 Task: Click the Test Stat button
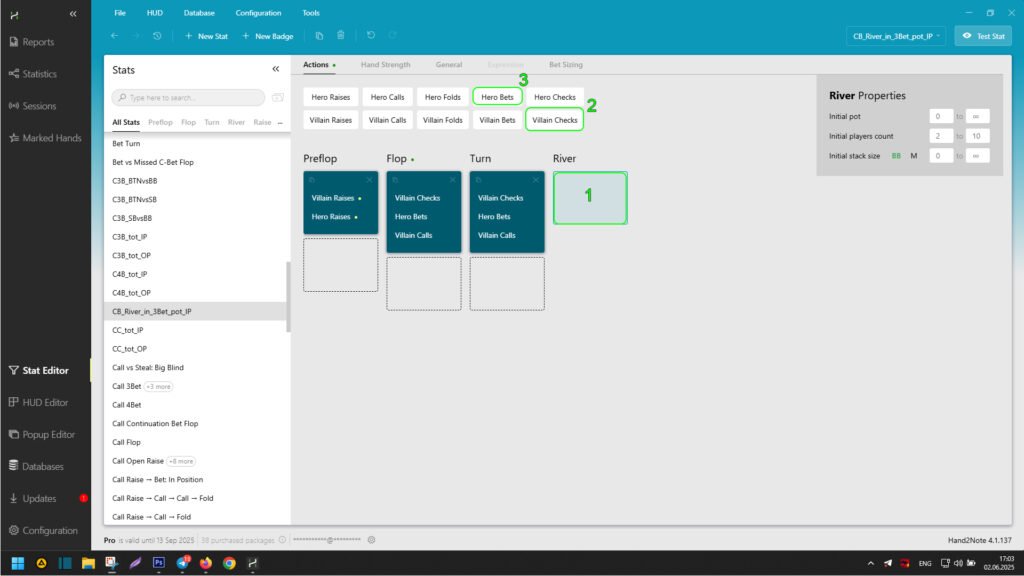pos(983,36)
